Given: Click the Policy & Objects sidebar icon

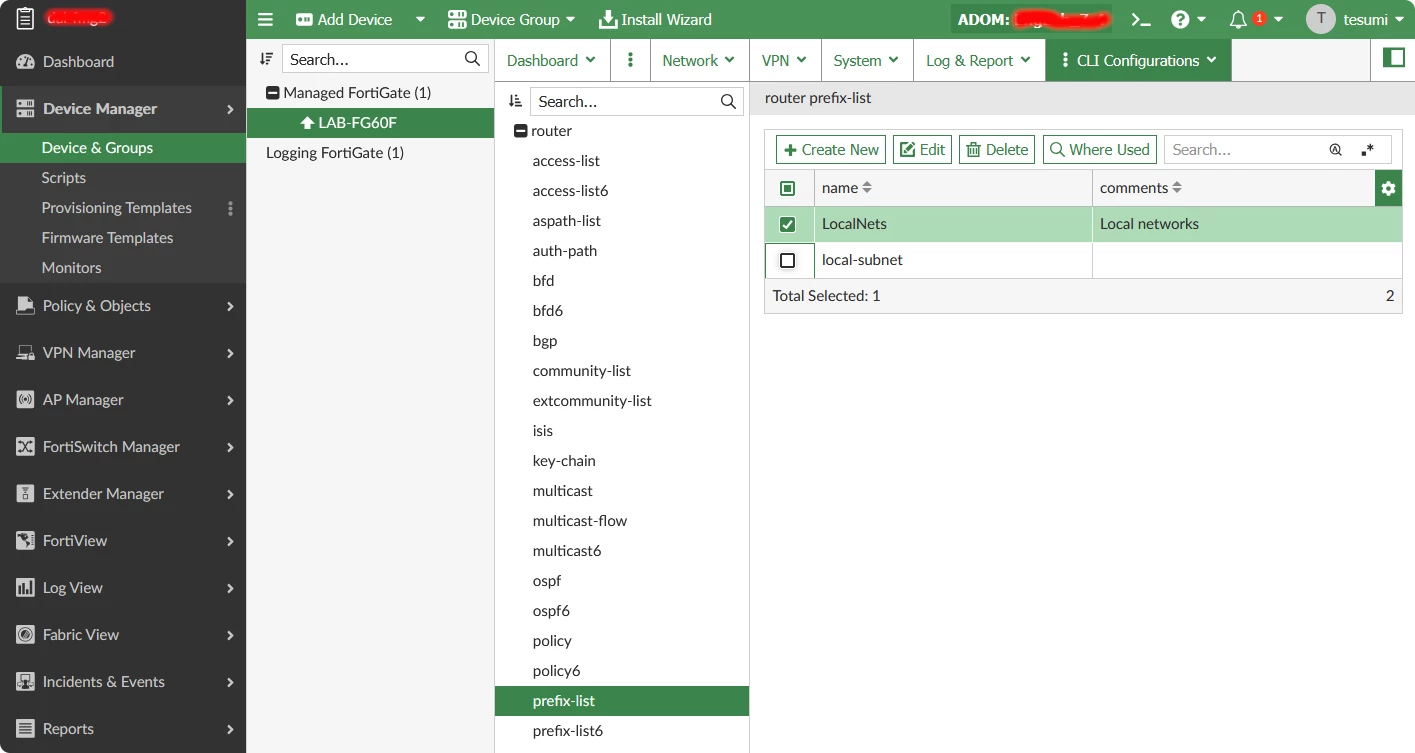Looking at the screenshot, I should pyautogui.click(x=25, y=306).
